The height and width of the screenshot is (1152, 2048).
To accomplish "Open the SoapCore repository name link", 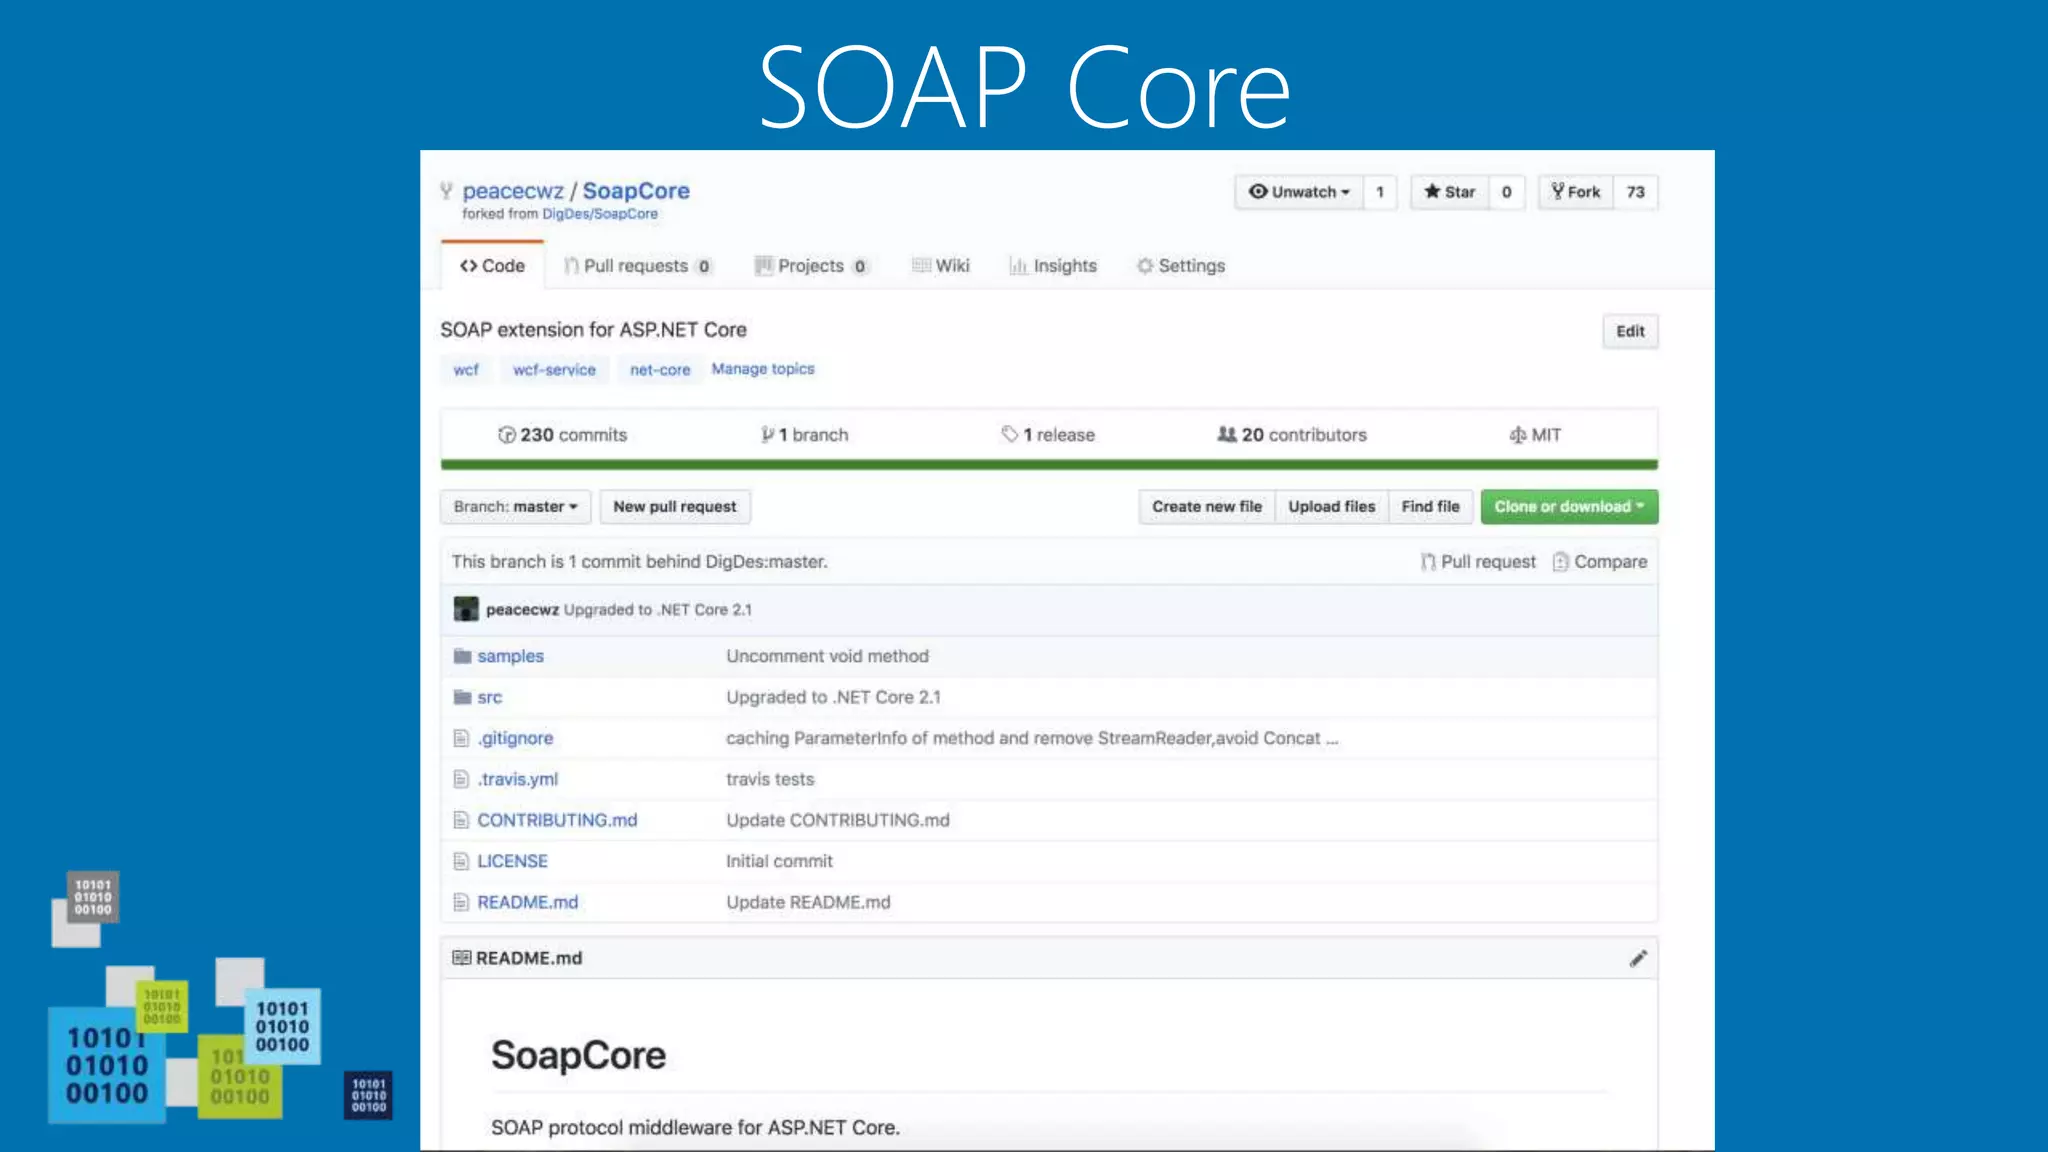I will click(x=636, y=191).
